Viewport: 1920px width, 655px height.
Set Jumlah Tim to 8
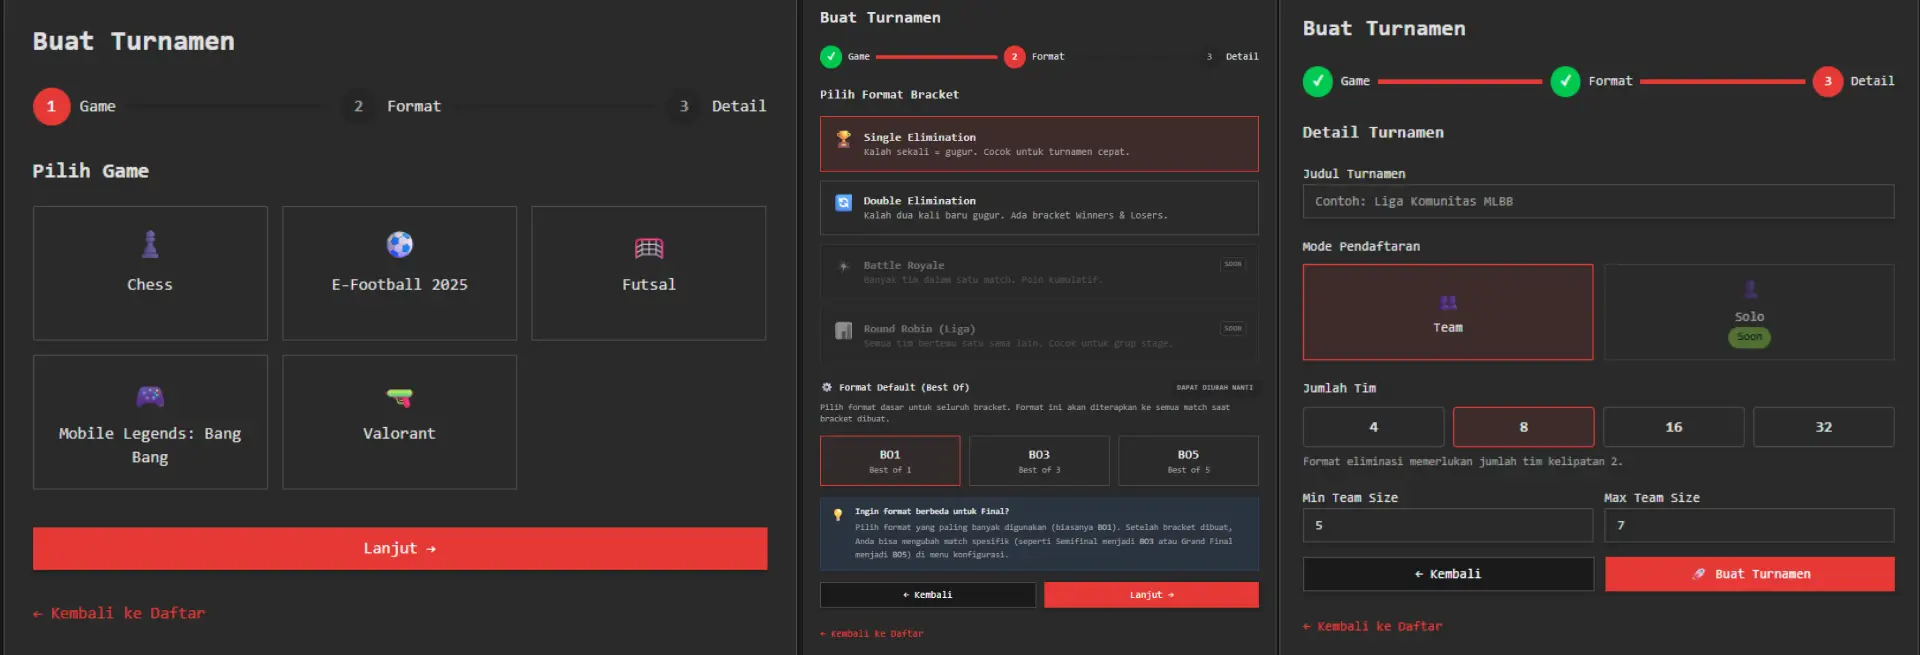1524,427
